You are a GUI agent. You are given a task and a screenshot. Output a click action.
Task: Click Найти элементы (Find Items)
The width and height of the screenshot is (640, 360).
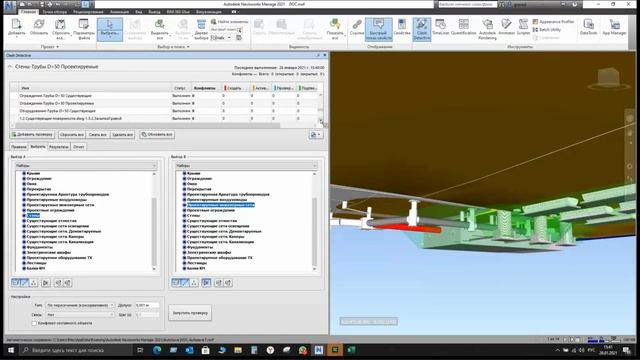coord(229,22)
